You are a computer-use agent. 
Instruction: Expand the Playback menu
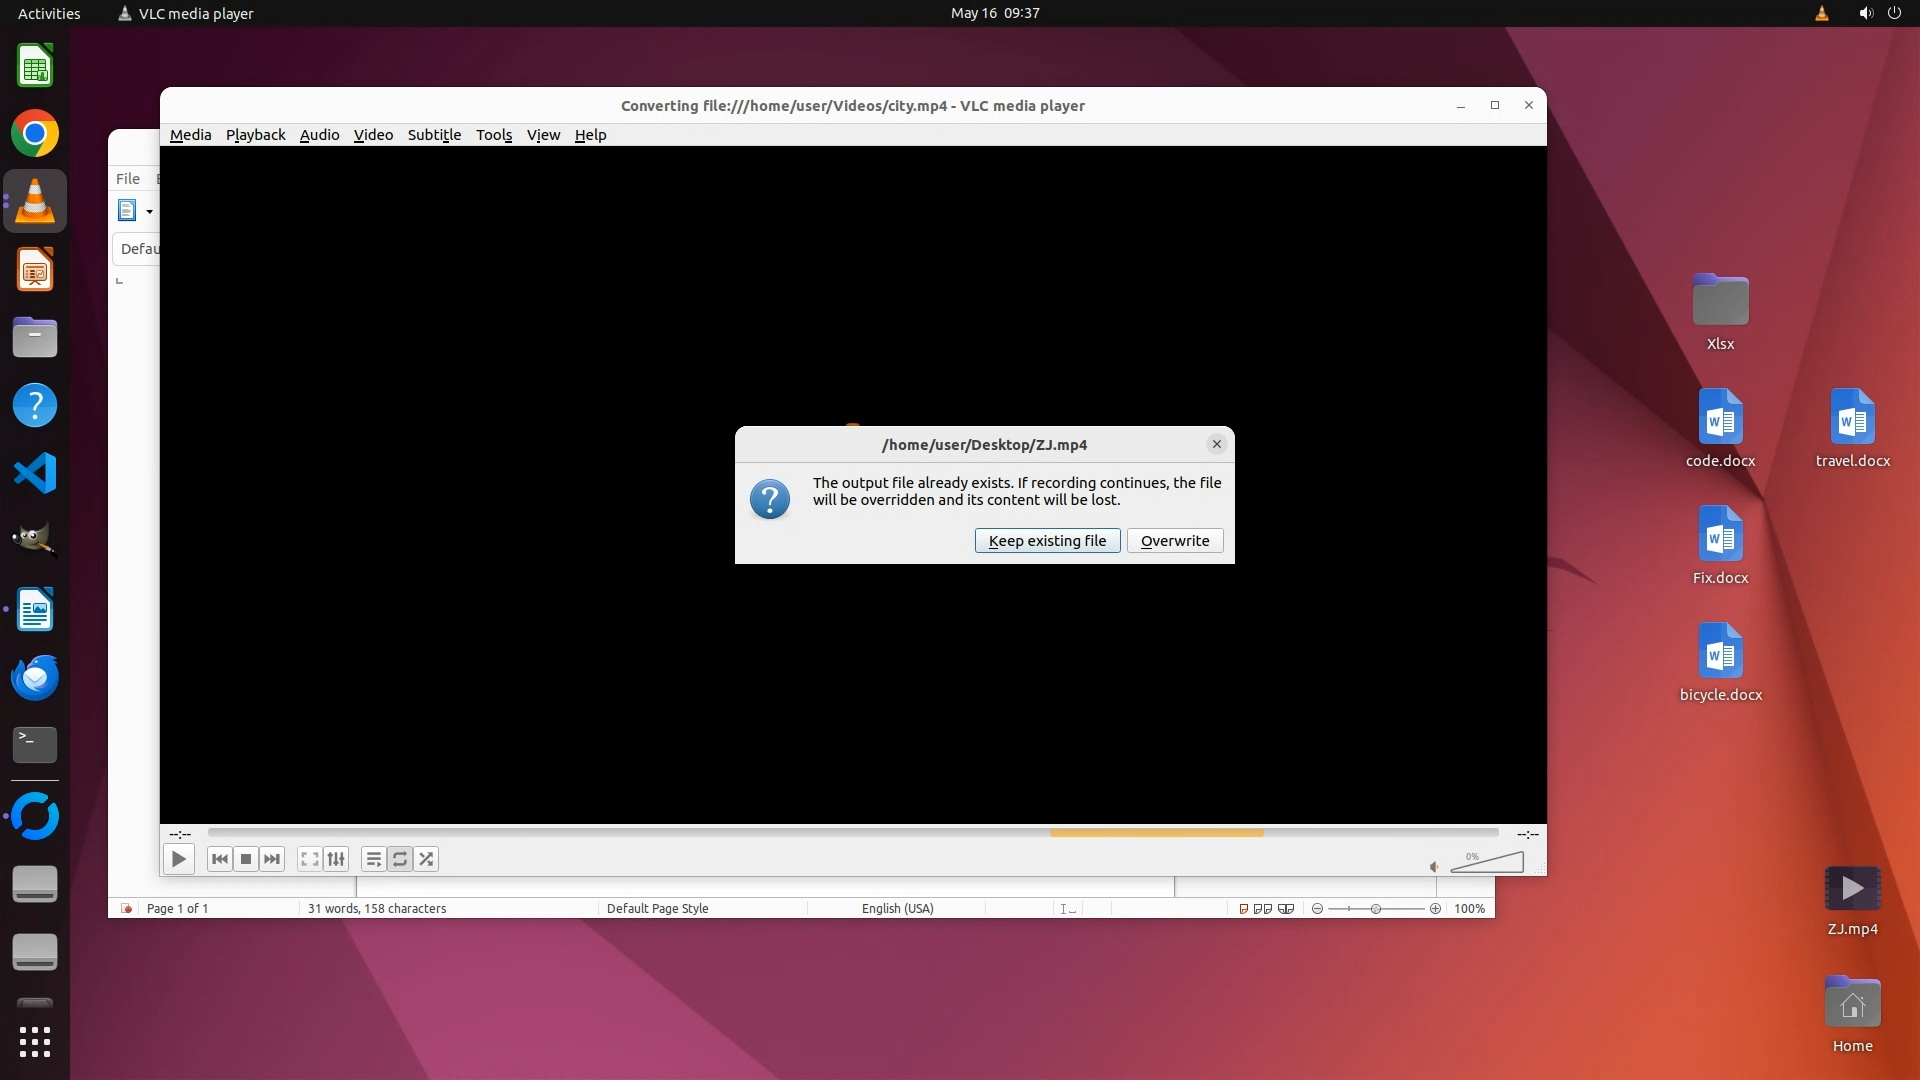click(x=255, y=135)
